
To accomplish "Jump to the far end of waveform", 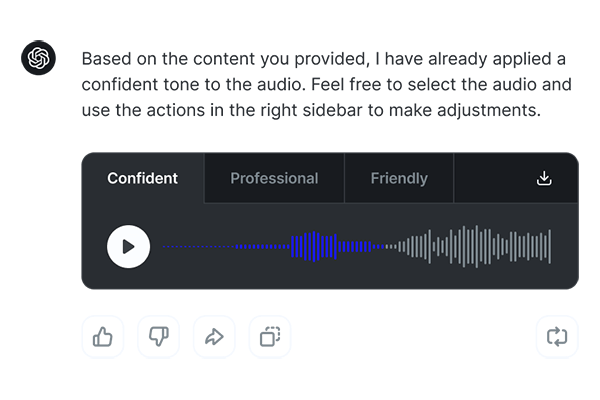I will click(548, 246).
